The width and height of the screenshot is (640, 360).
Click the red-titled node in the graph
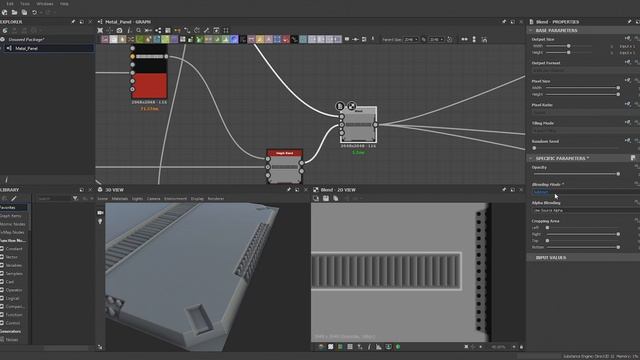pyautogui.click(x=284, y=167)
